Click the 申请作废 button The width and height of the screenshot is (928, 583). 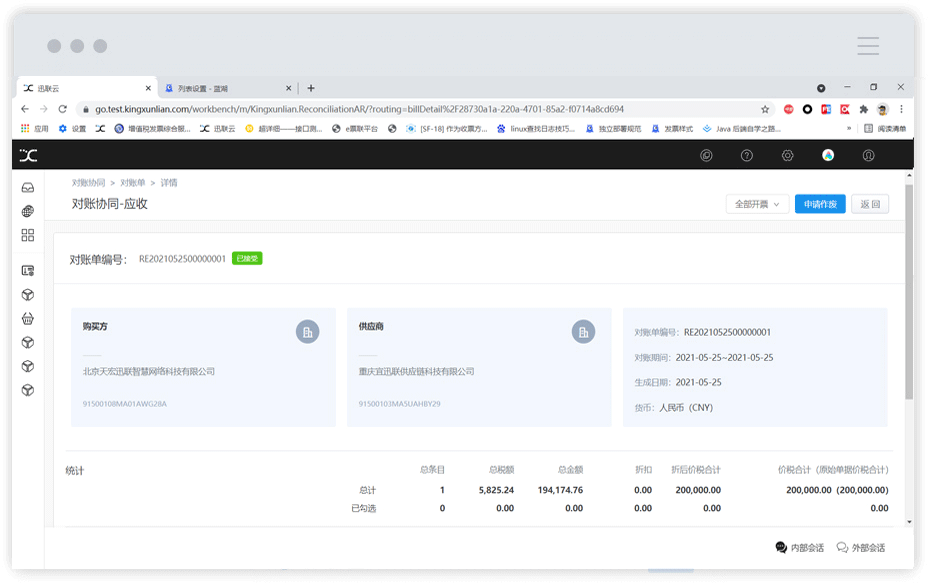pos(820,204)
